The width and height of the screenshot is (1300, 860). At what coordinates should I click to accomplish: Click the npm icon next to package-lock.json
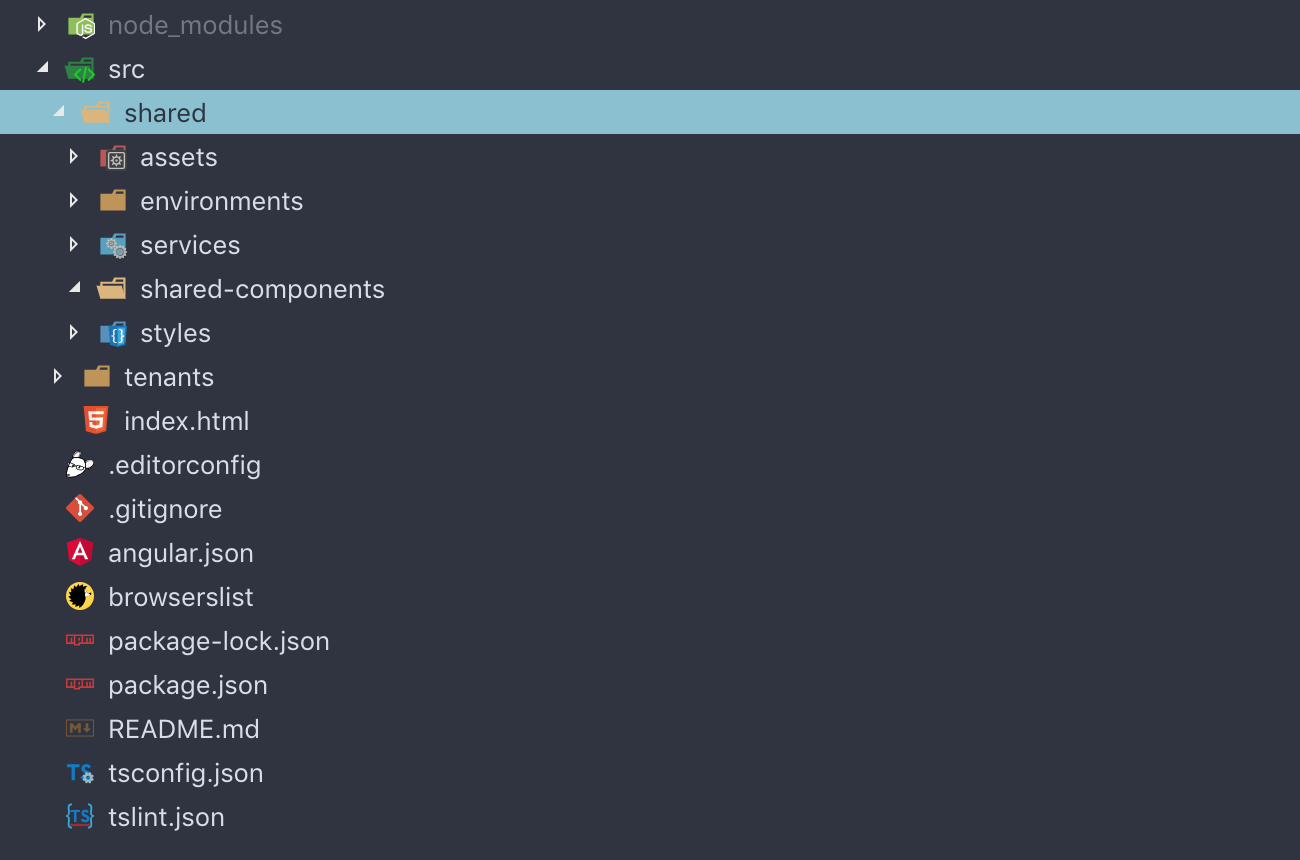point(80,640)
